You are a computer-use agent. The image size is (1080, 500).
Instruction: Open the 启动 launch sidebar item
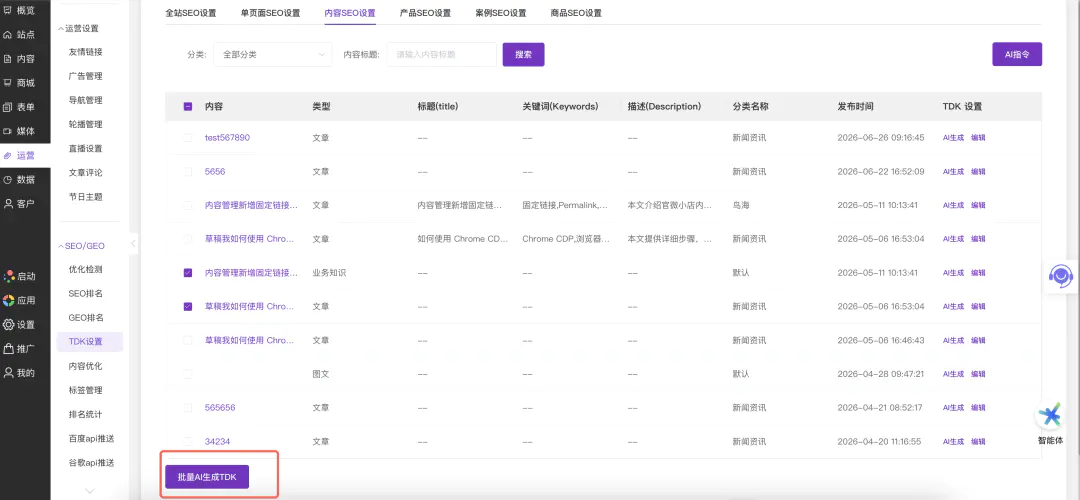tap(20, 276)
